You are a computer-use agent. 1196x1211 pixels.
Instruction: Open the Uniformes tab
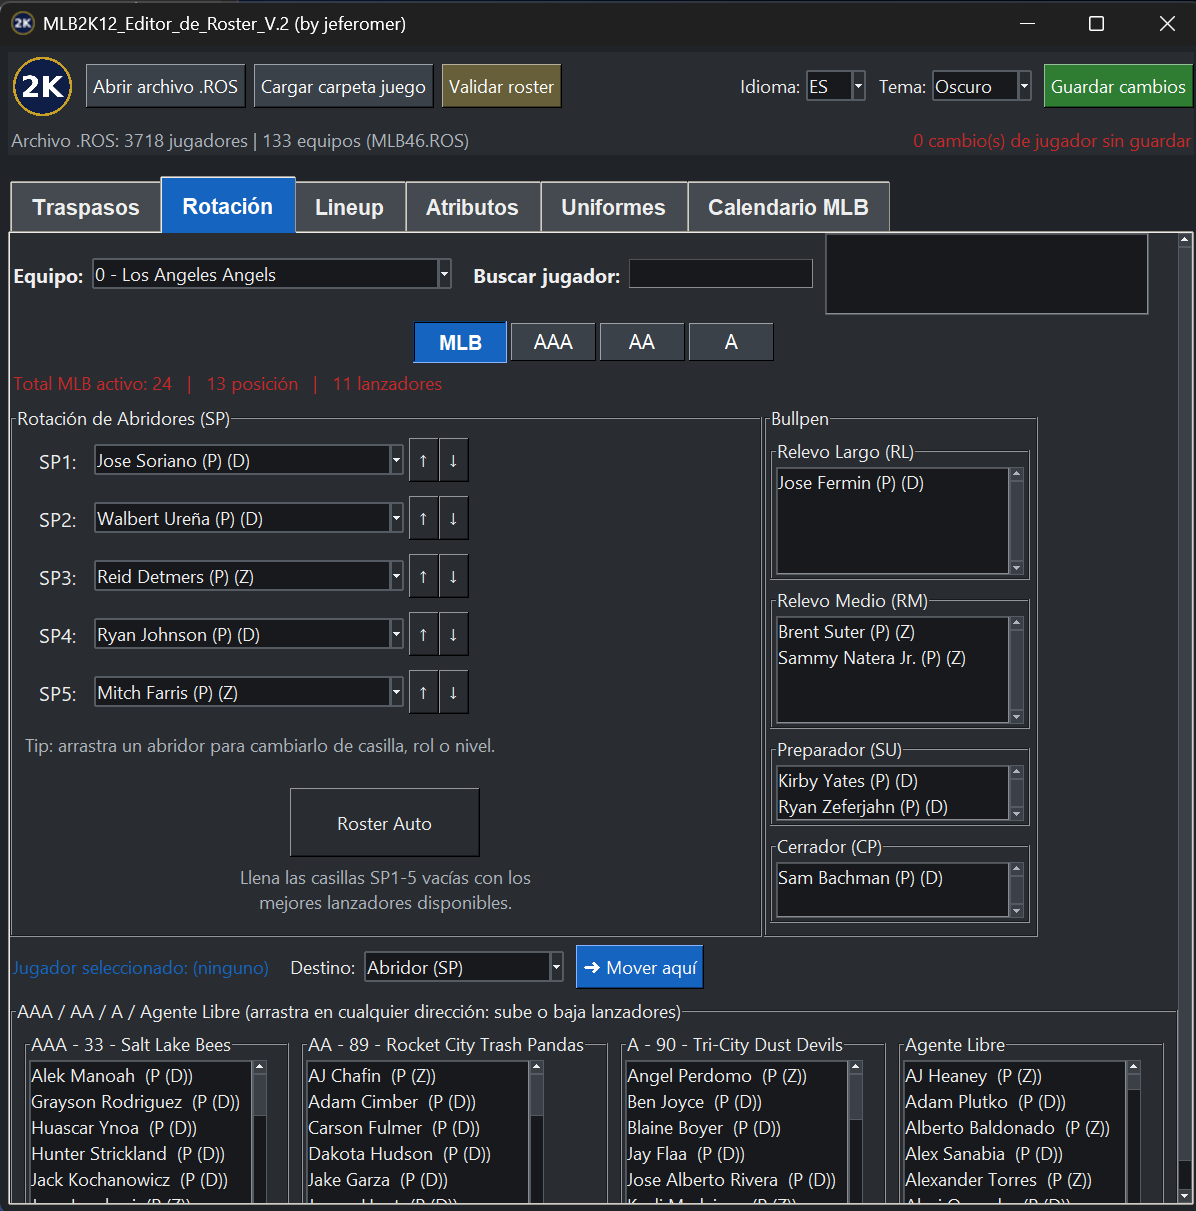614,207
